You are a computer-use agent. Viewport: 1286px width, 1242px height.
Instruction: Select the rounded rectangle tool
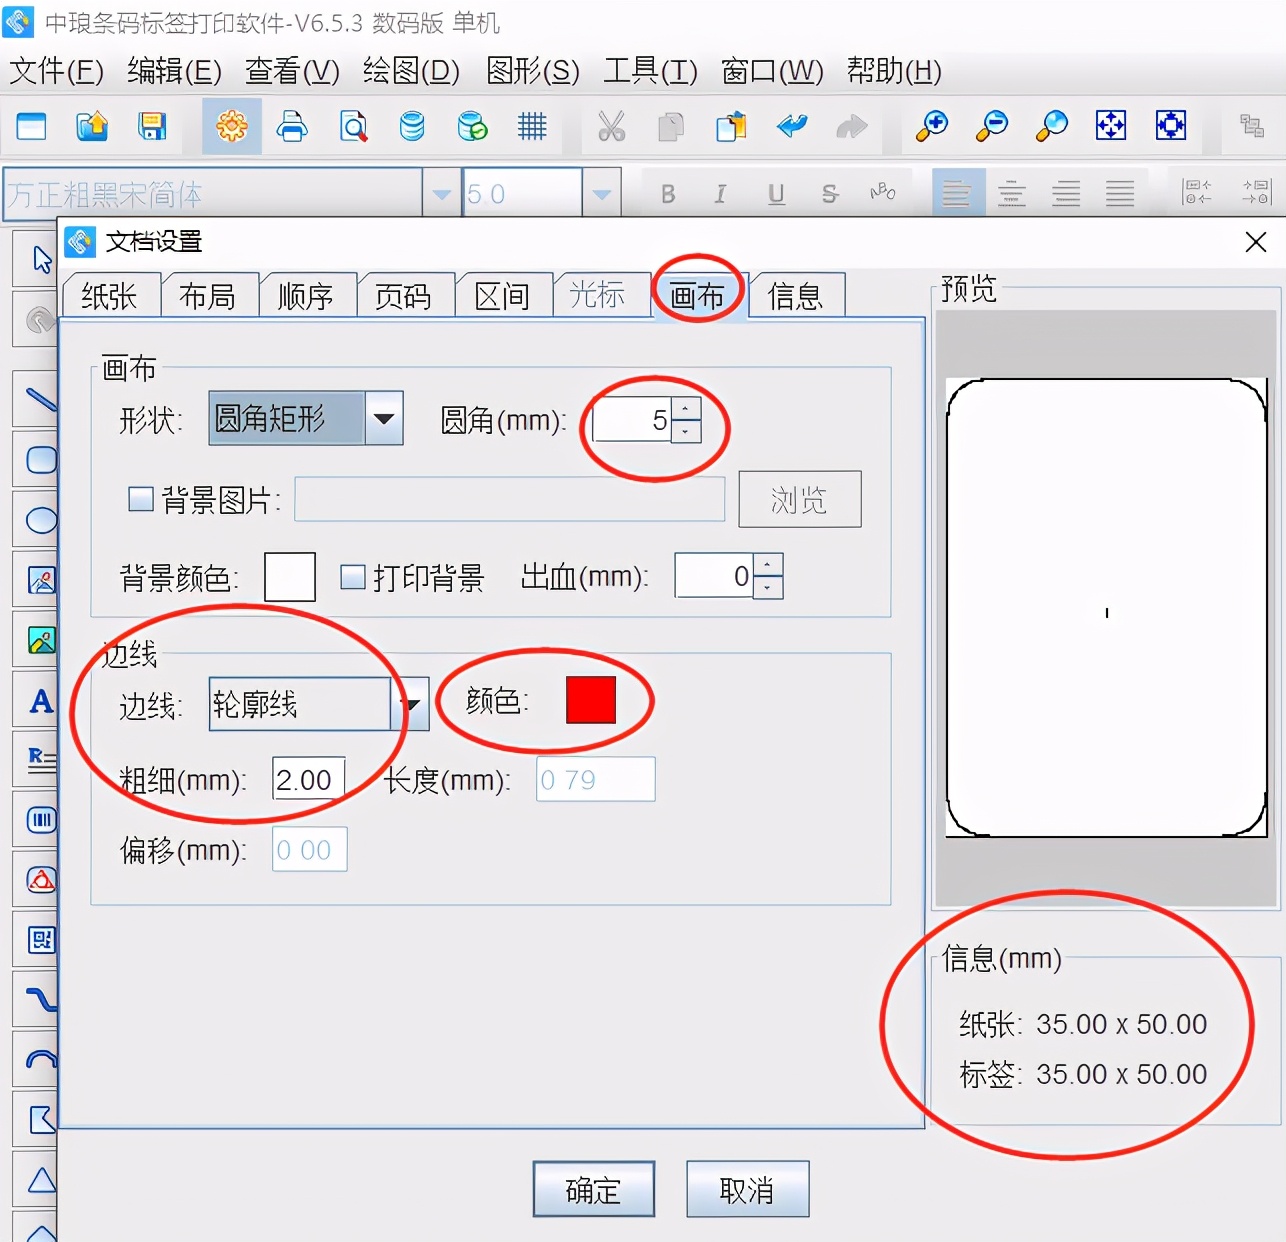41,460
